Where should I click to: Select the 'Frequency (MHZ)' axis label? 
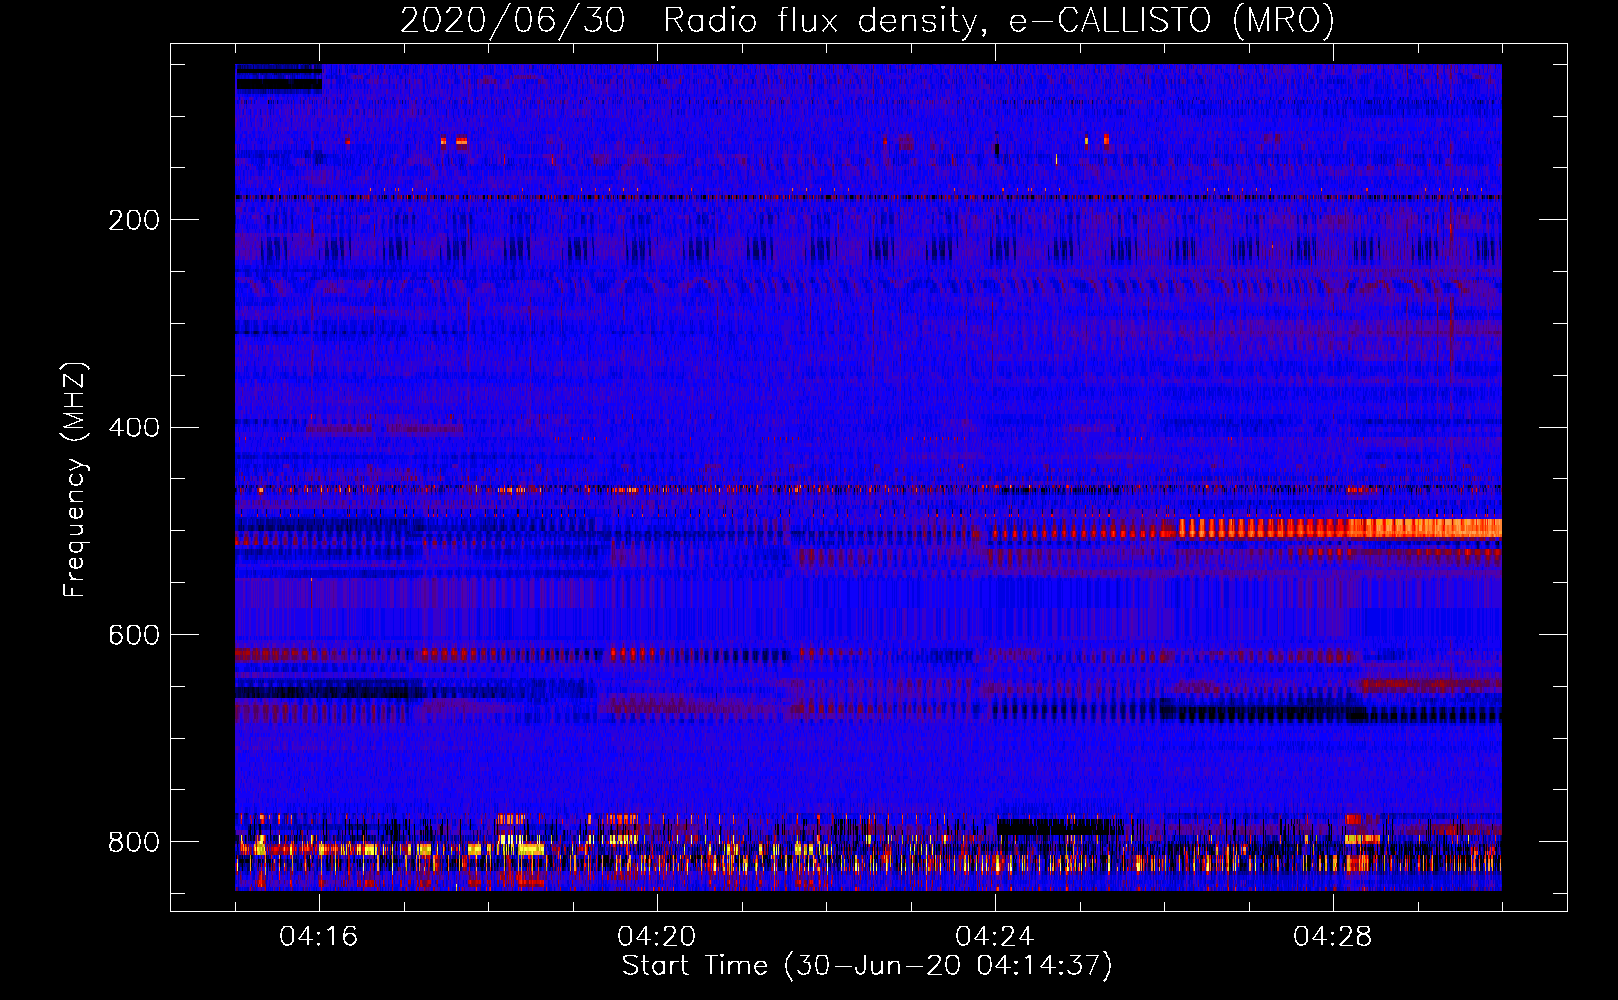coord(74,479)
